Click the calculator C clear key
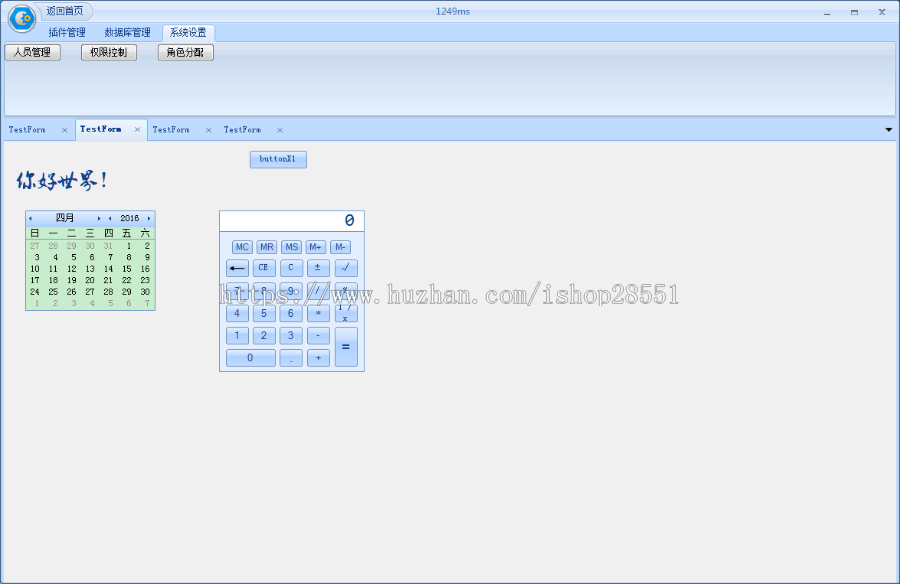The width and height of the screenshot is (900, 584). 291,268
